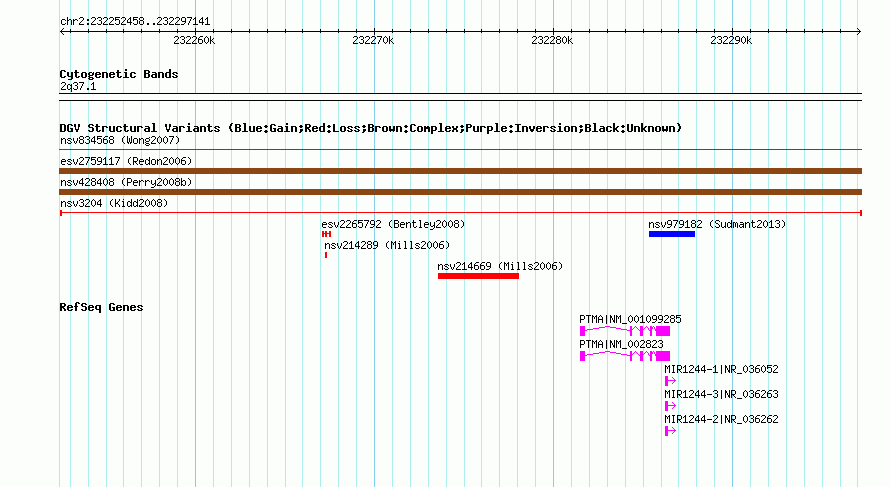This screenshot has width=890, height=487.
Task: Click the Cytogenetic Bands track title
Action: (x=119, y=74)
